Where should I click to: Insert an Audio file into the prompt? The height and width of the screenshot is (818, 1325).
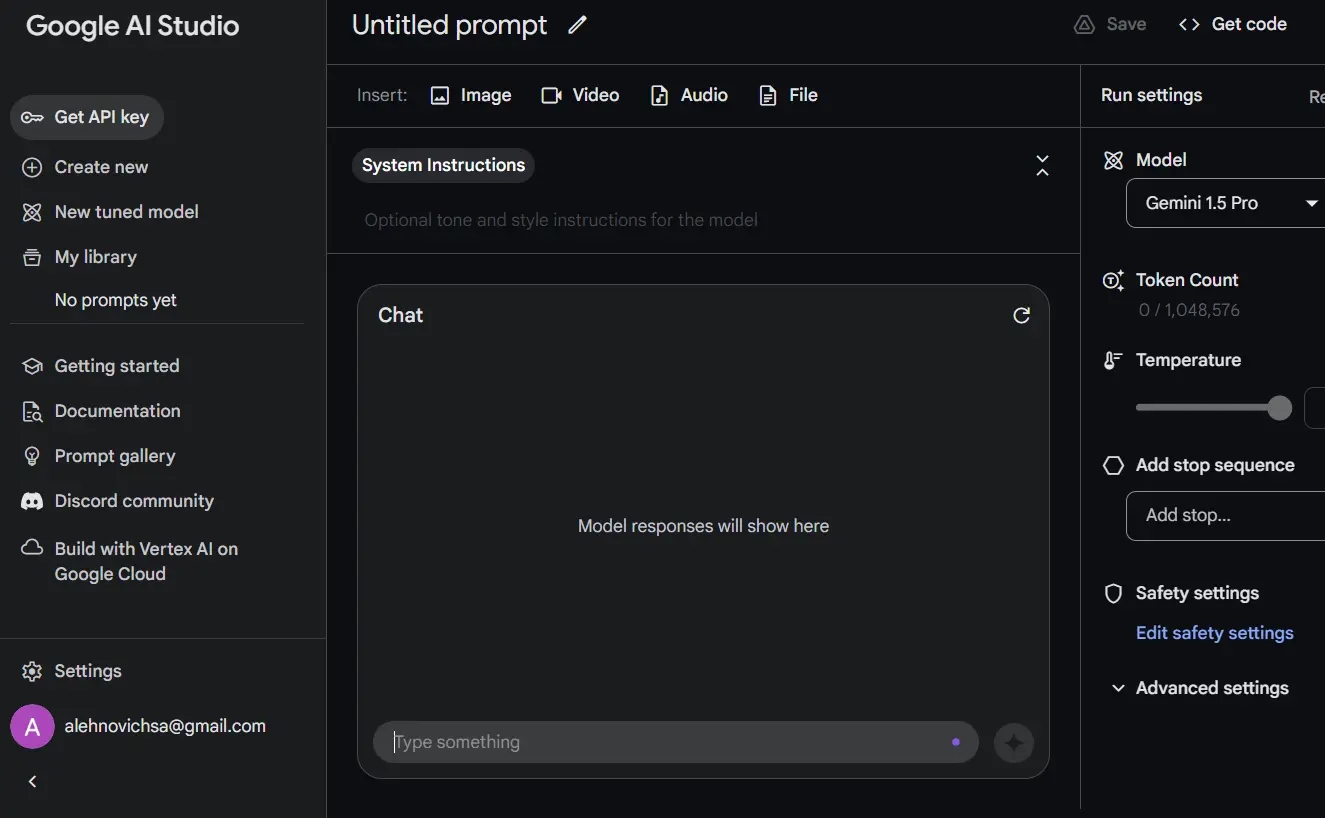[689, 95]
